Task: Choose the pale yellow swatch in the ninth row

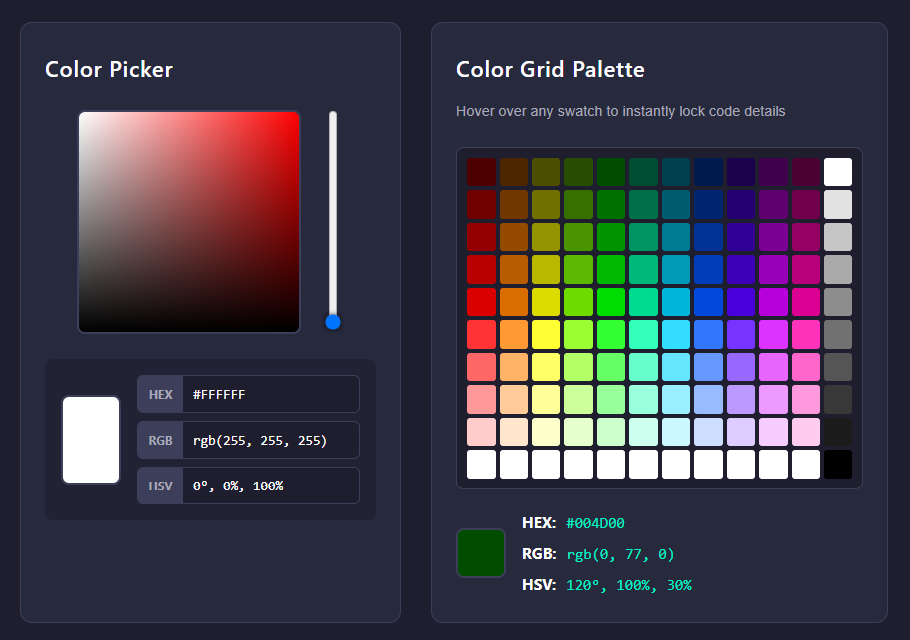Action: 546,432
